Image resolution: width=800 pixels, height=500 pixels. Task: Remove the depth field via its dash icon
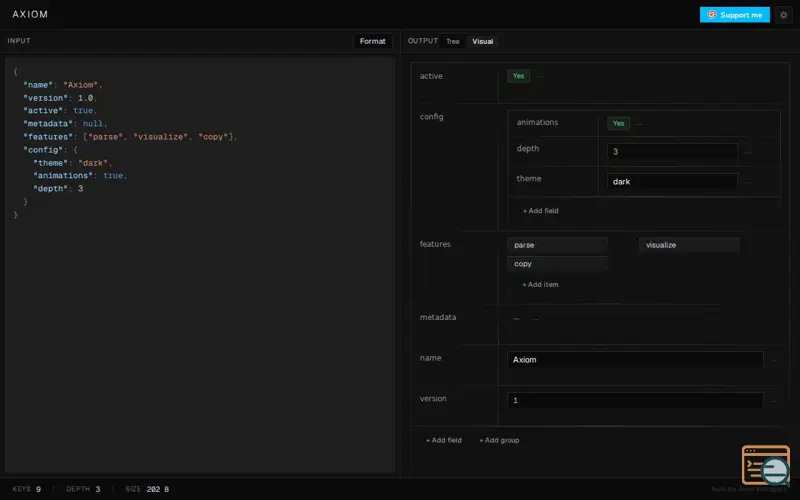[x=747, y=152]
